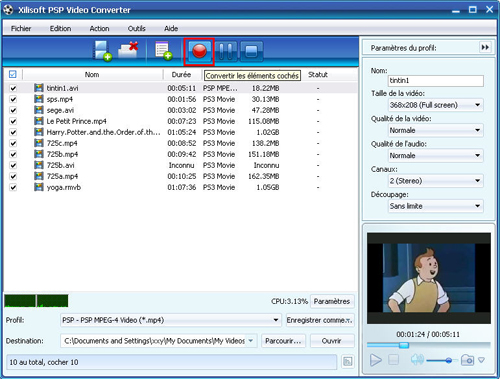500x379 pixels.
Task: Click the Tintin video preview image
Action: click(x=429, y=278)
